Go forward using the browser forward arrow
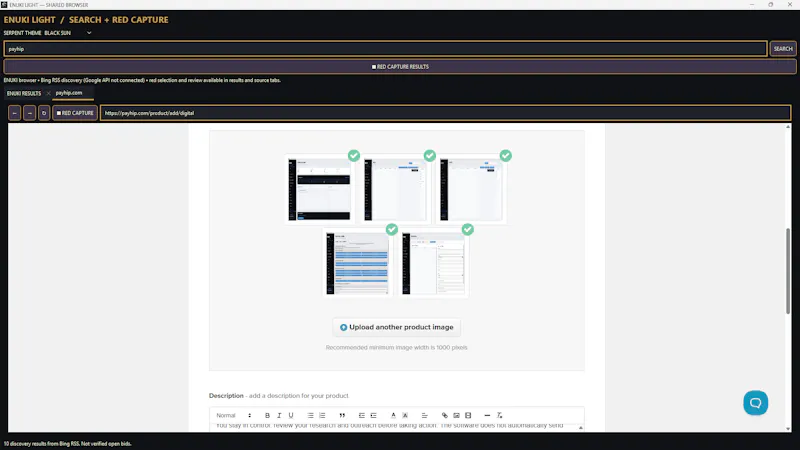The height and width of the screenshot is (450, 800). 30,113
